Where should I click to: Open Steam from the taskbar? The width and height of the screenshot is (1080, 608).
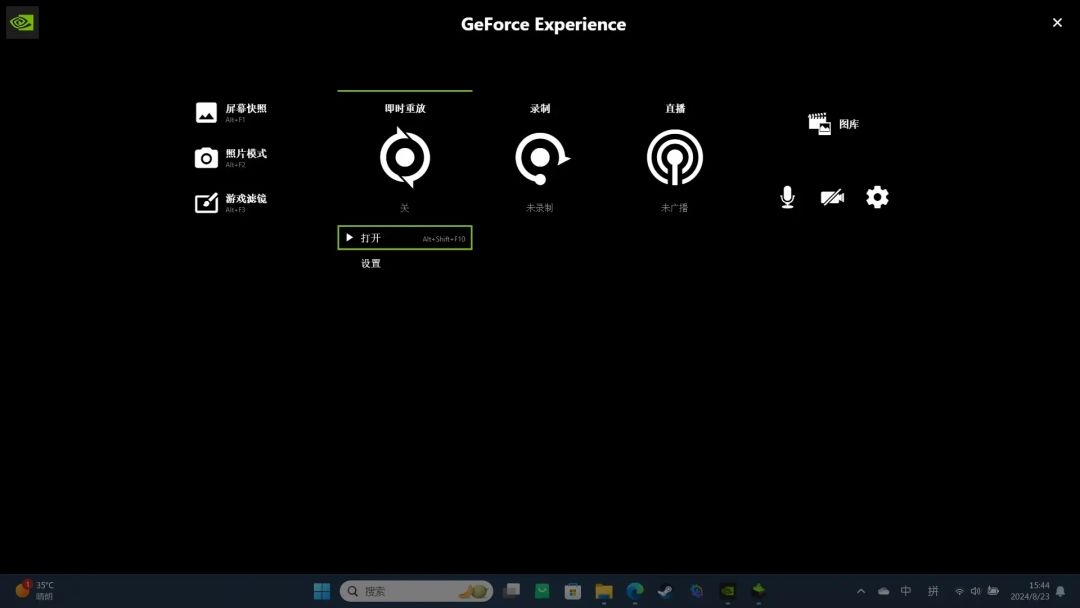(x=665, y=591)
